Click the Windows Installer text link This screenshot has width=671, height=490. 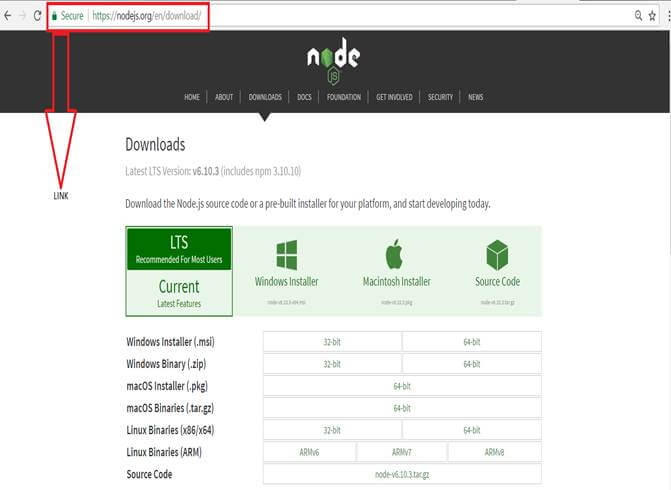(286, 282)
